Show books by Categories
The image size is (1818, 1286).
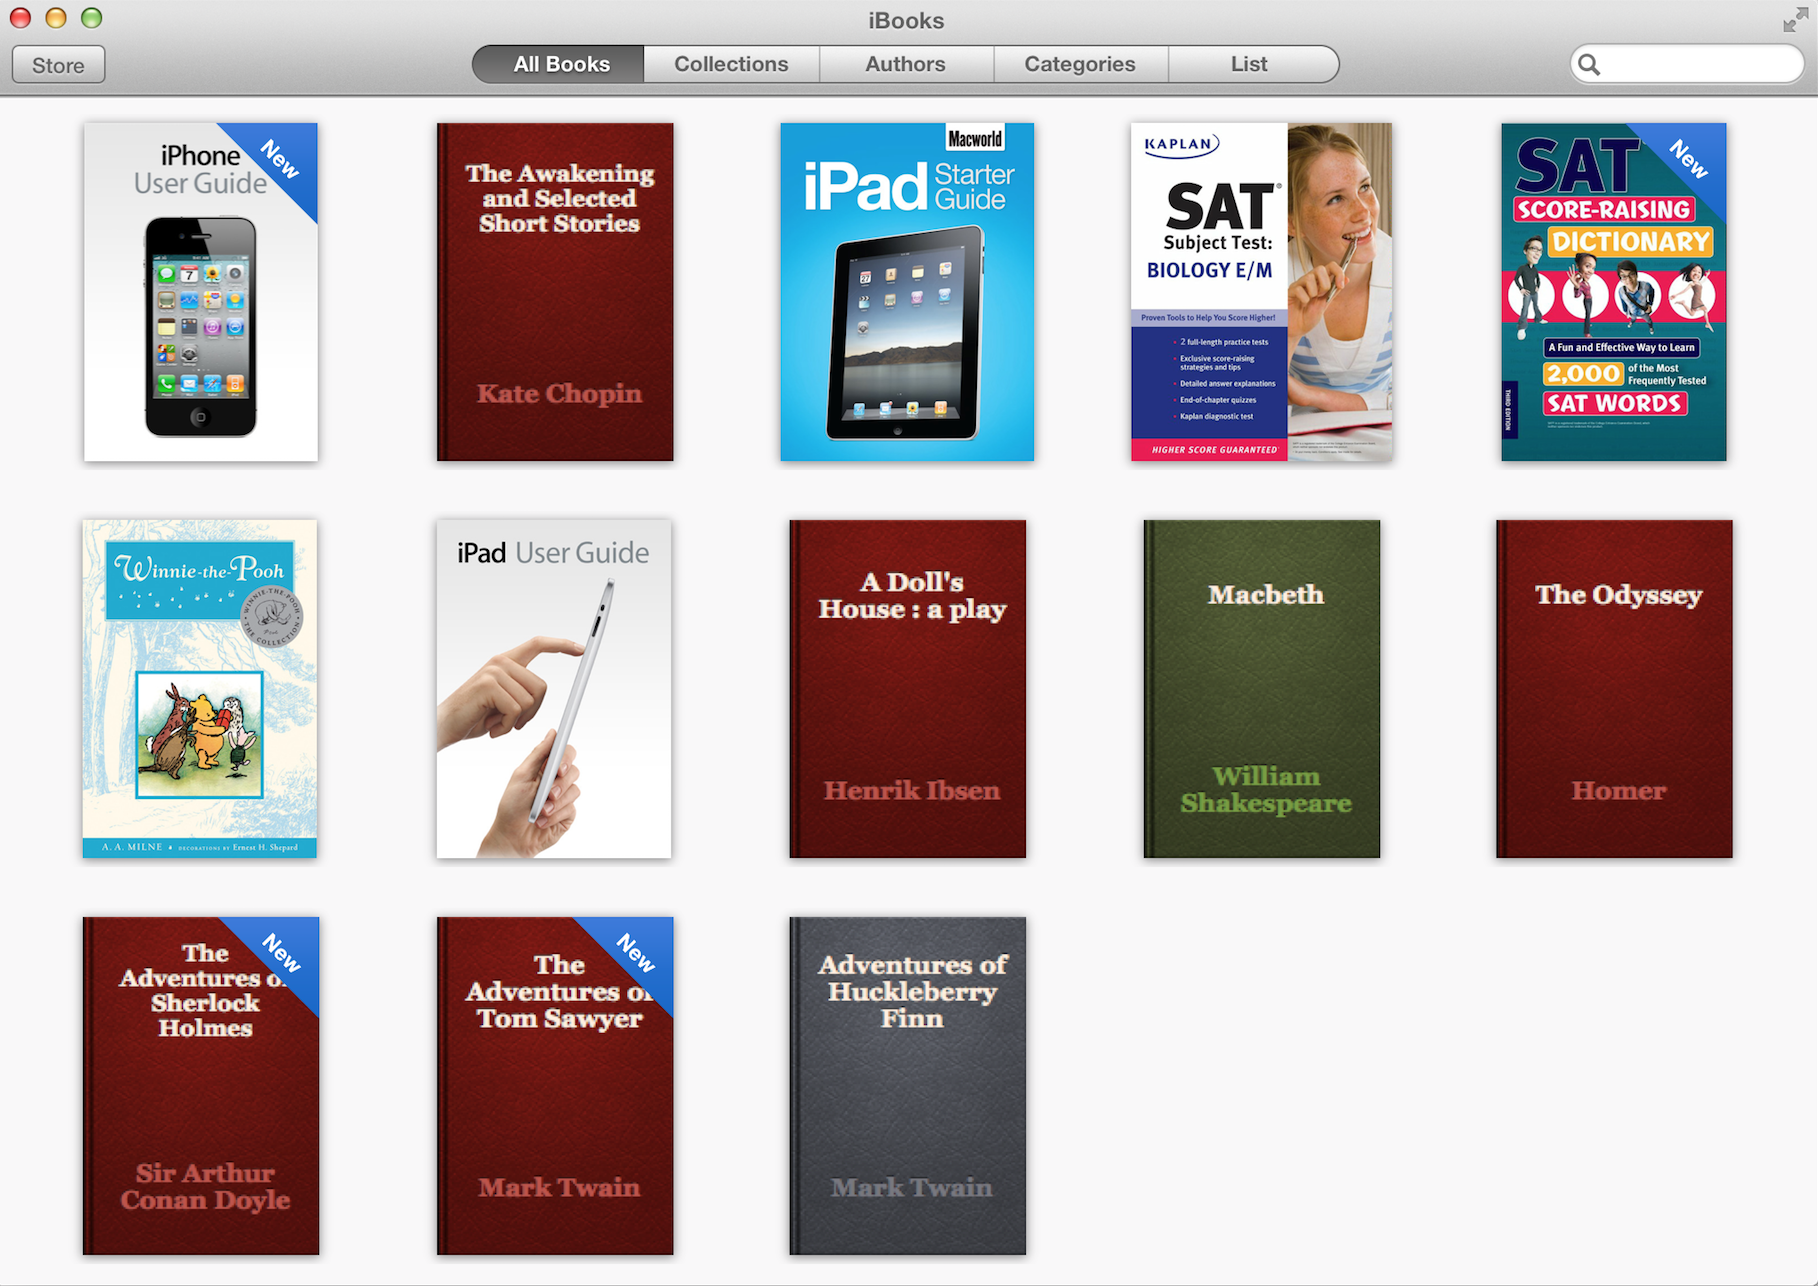point(1080,64)
